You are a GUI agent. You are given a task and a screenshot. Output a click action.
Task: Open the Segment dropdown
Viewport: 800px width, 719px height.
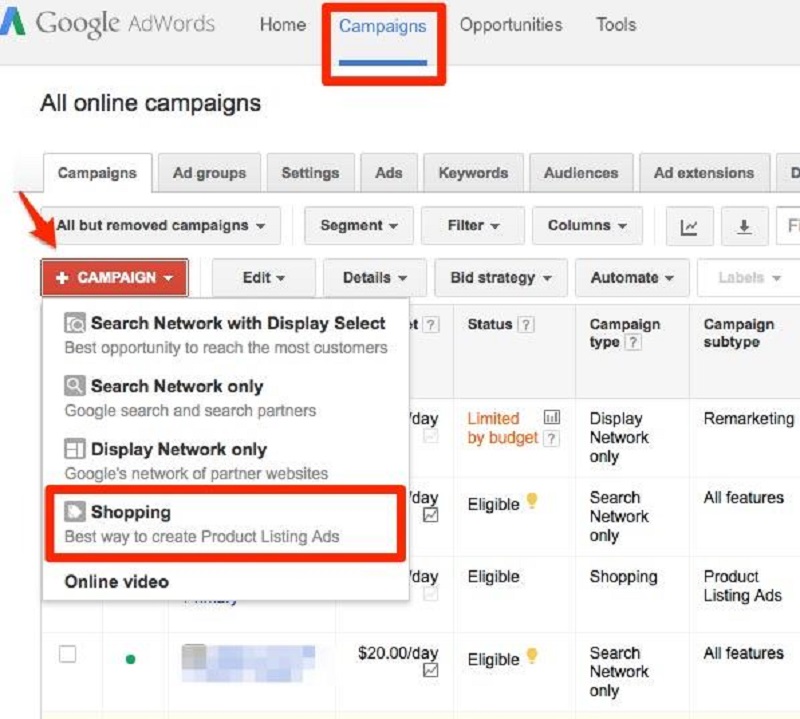[357, 226]
